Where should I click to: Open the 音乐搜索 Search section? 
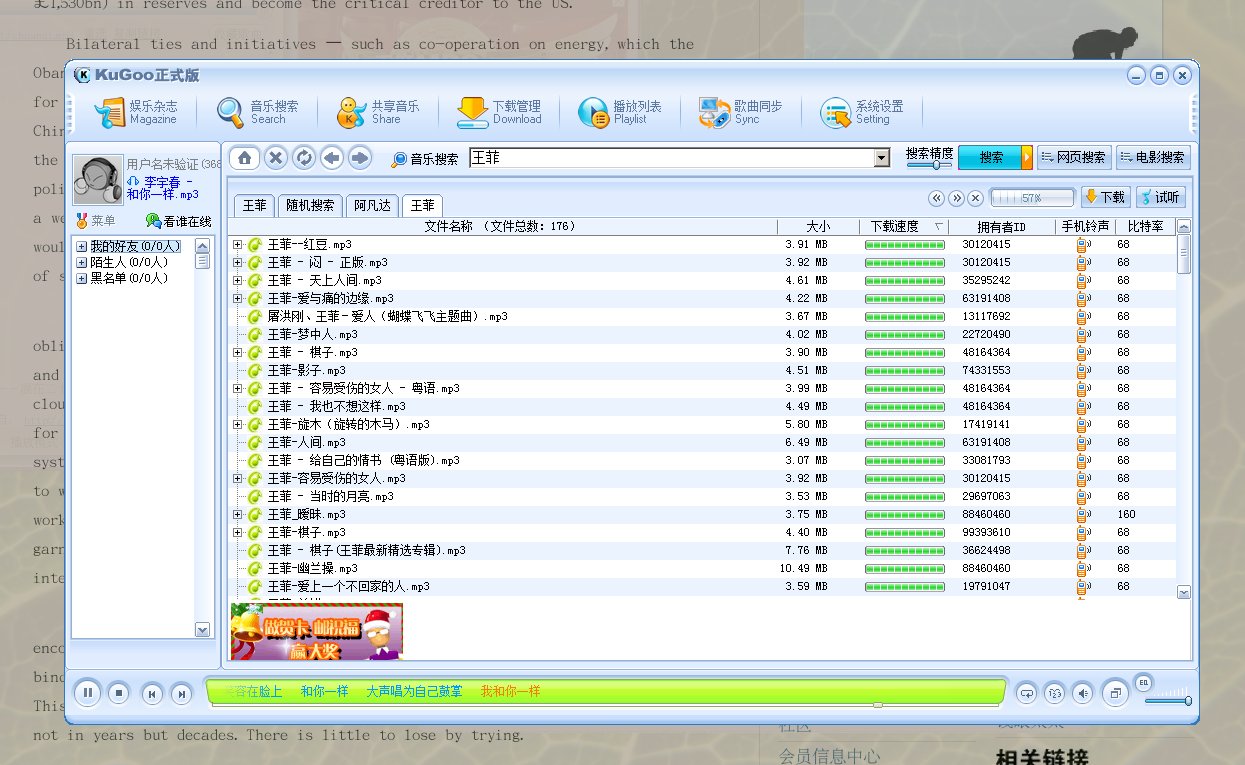click(258, 112)
